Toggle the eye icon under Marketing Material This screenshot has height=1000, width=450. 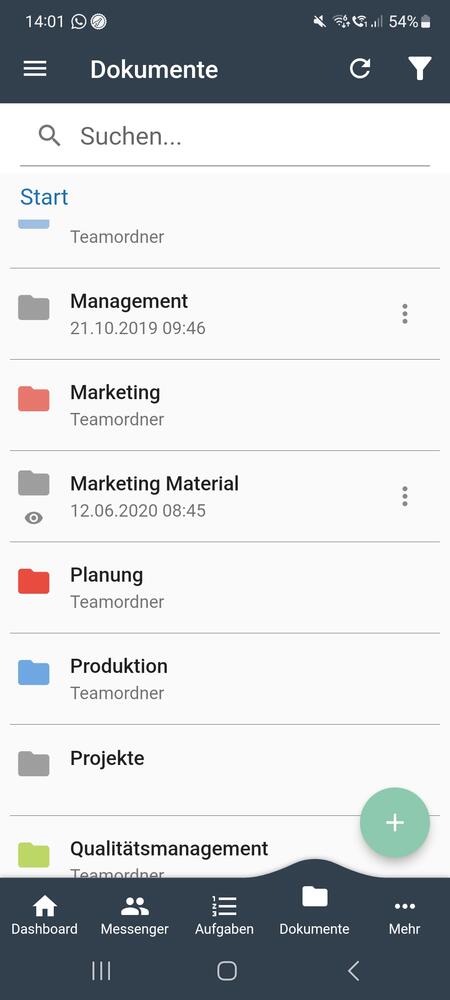(x=34, y=518)
